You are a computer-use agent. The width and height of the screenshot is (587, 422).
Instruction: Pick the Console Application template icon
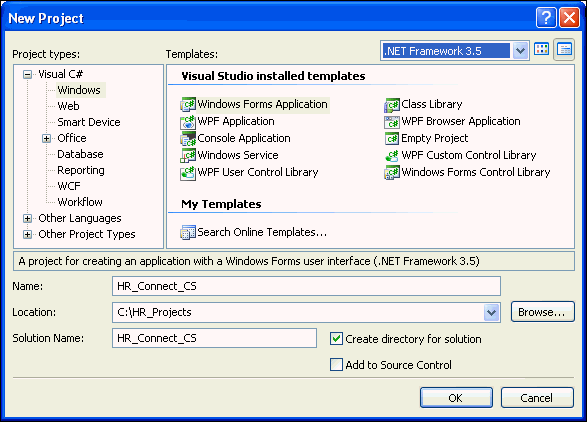click(188, 139)
